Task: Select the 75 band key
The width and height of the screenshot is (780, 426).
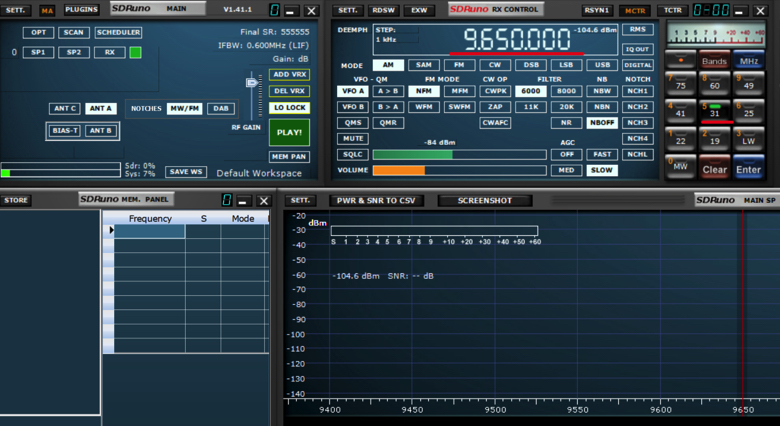Action: click(681, 84)
